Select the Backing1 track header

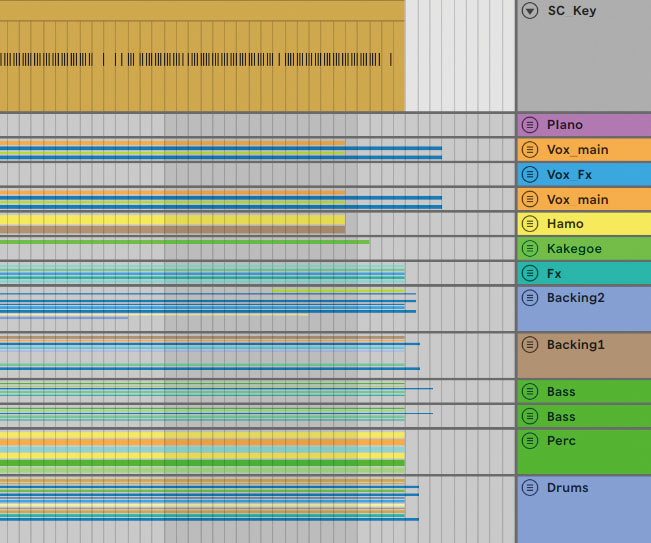pos(584,356)
